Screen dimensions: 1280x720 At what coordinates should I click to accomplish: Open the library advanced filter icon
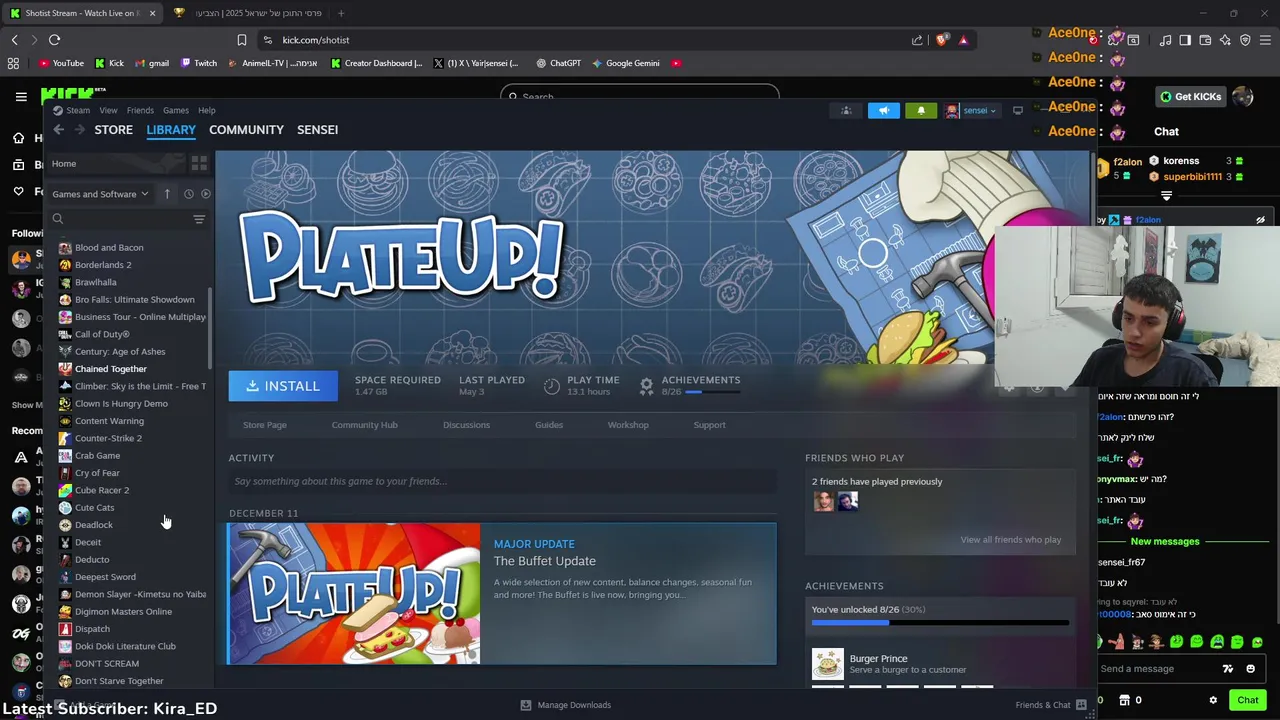point(199,219)
